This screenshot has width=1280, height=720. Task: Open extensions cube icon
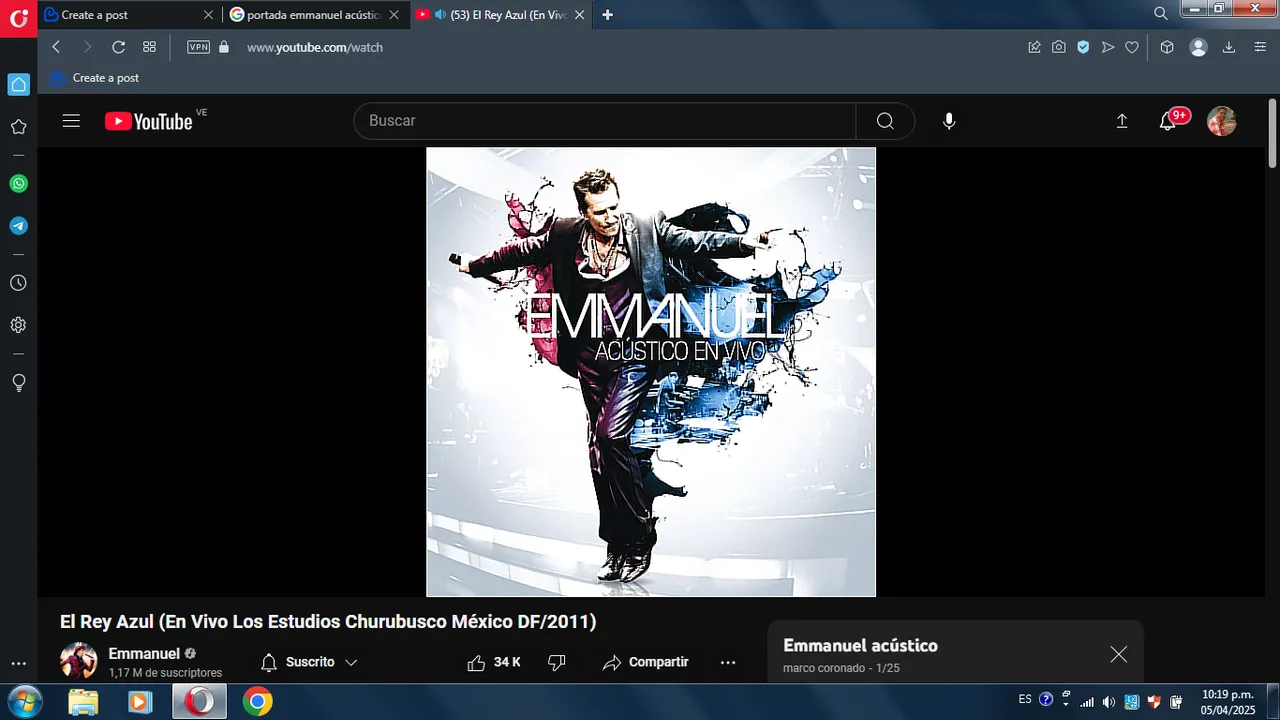1167,47
